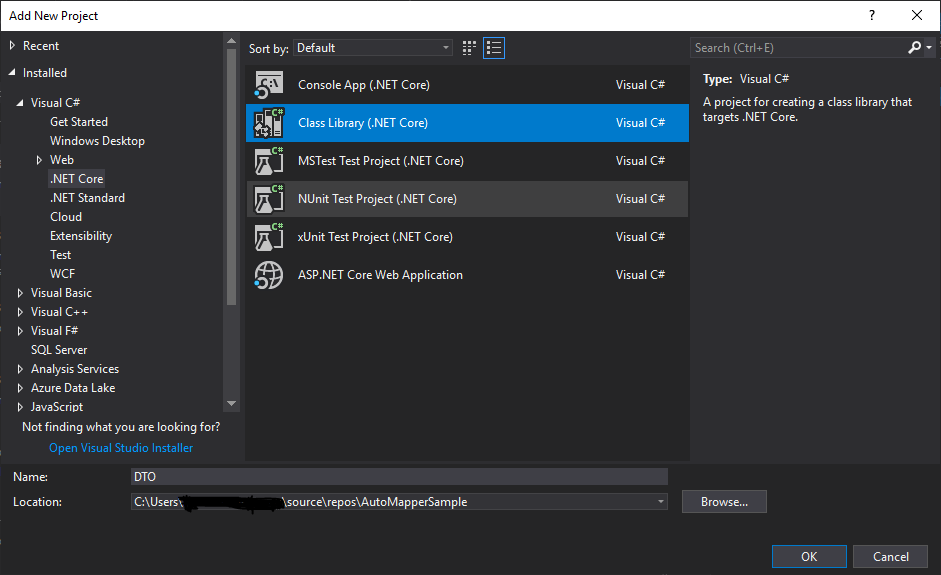Choose MSTest Test Project (.NET Core) template name
The width and height of the screenshot is (941, 575).
(380, 161)
